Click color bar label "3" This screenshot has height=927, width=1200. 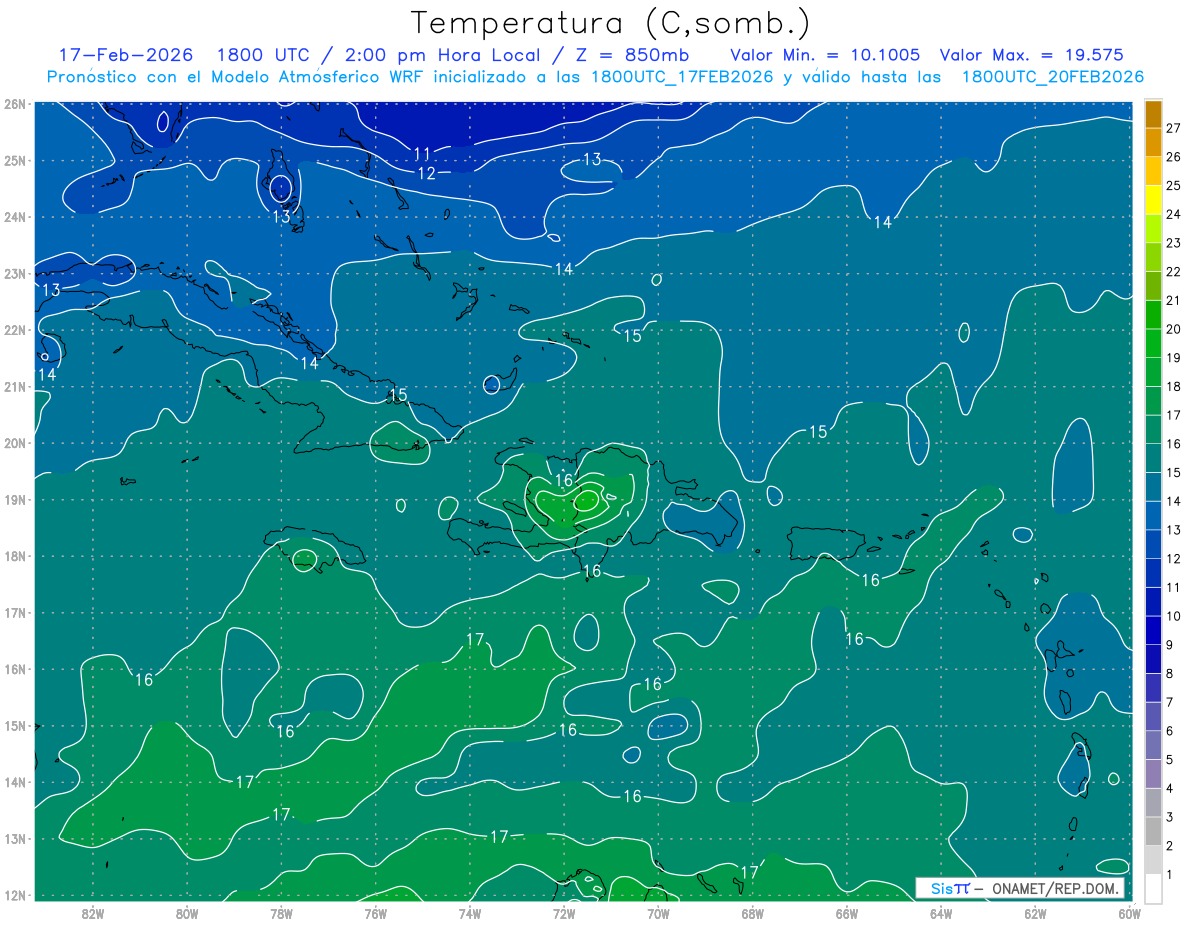1169,818
